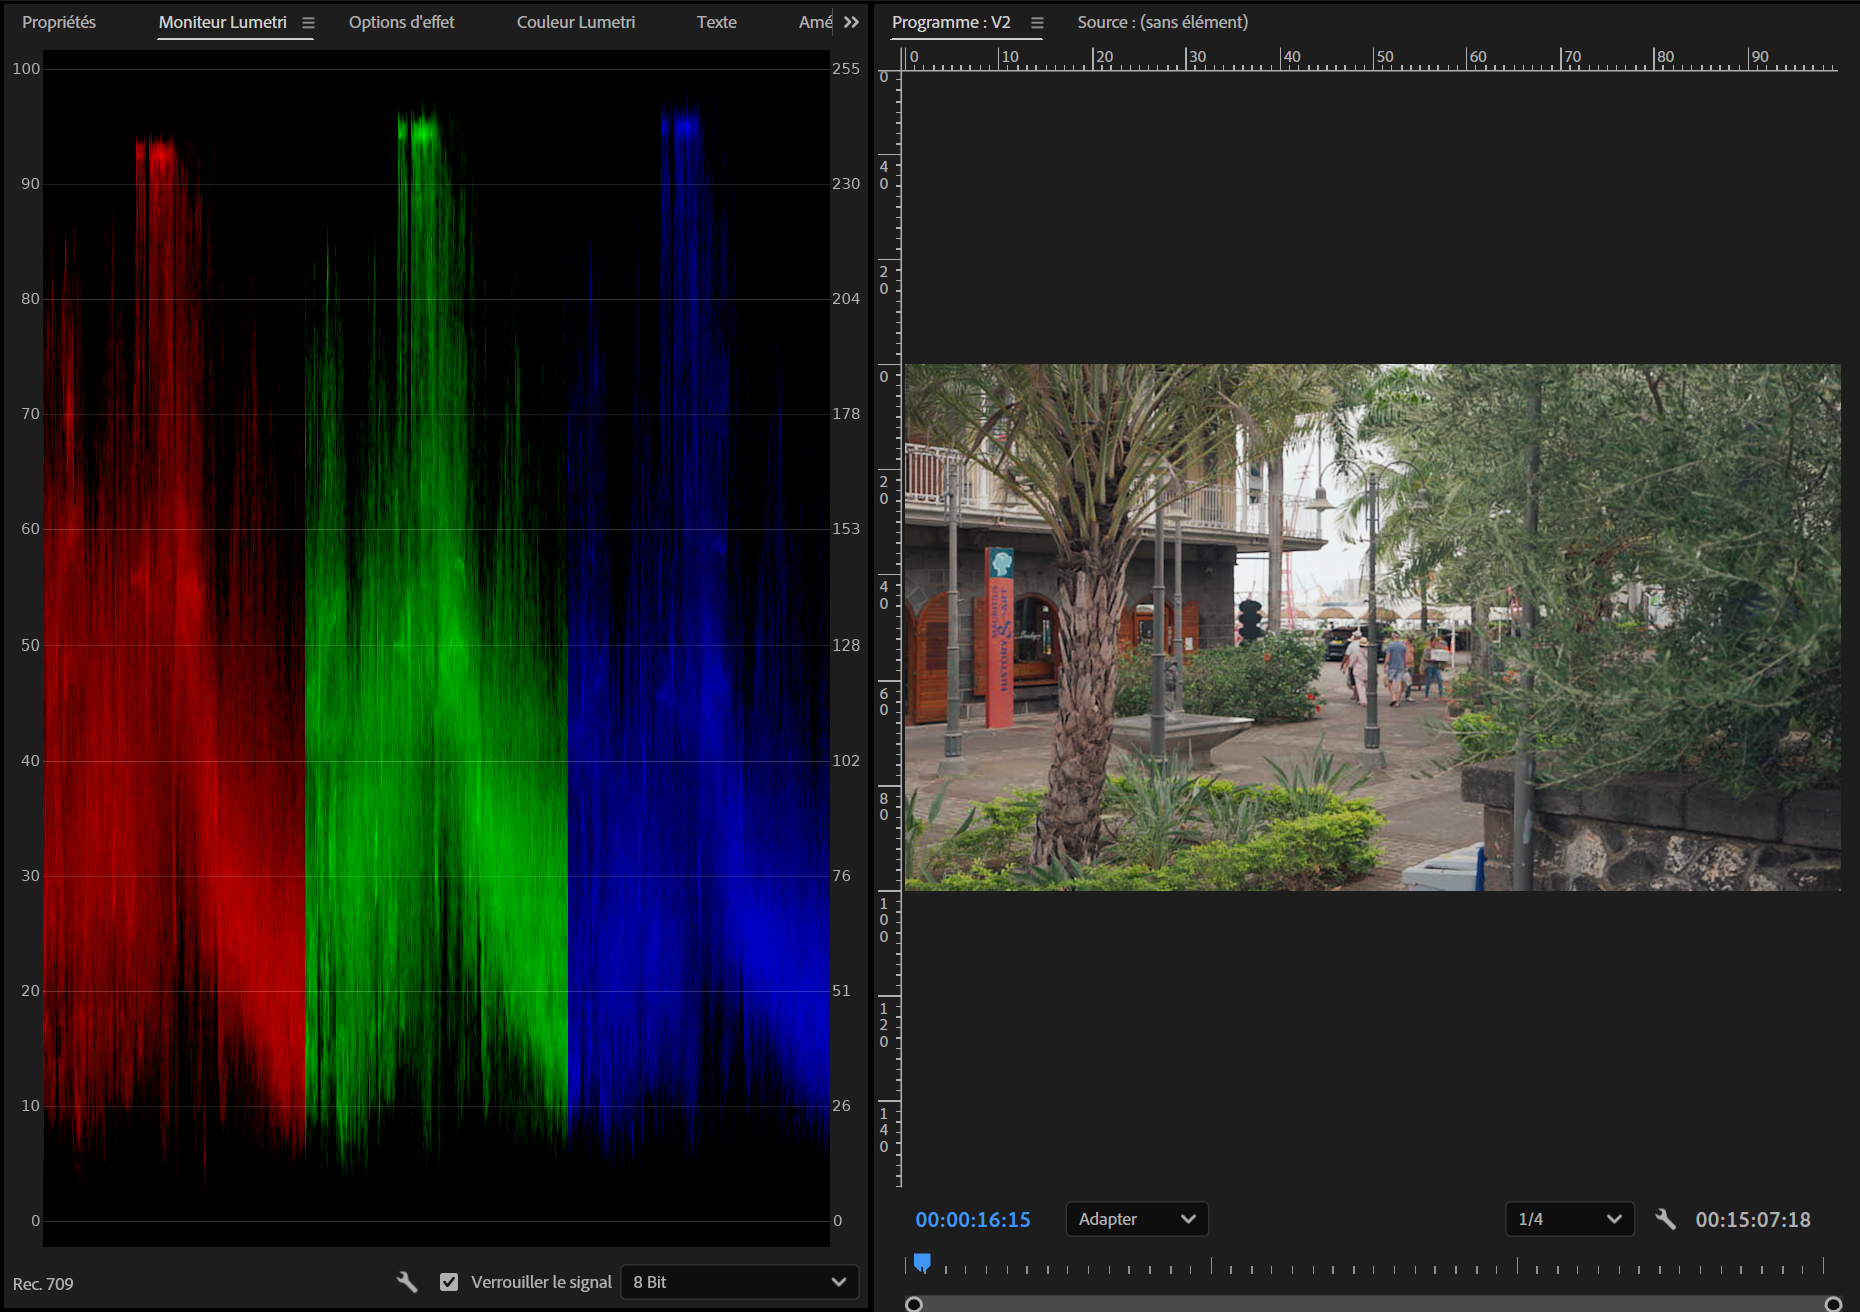Open the Texte tab
Viewport: 1860px width, 1312px height.
click(x=717, y=22)
